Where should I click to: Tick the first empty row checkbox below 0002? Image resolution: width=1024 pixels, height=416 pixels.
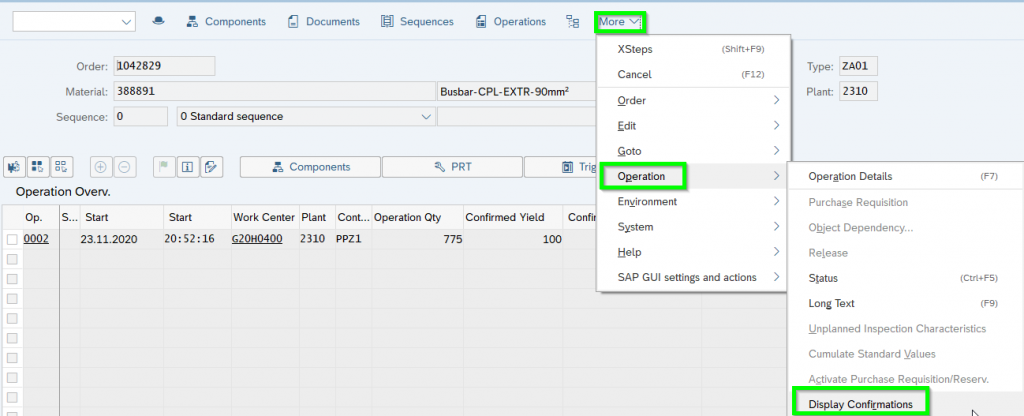click(x=12, y=259)
